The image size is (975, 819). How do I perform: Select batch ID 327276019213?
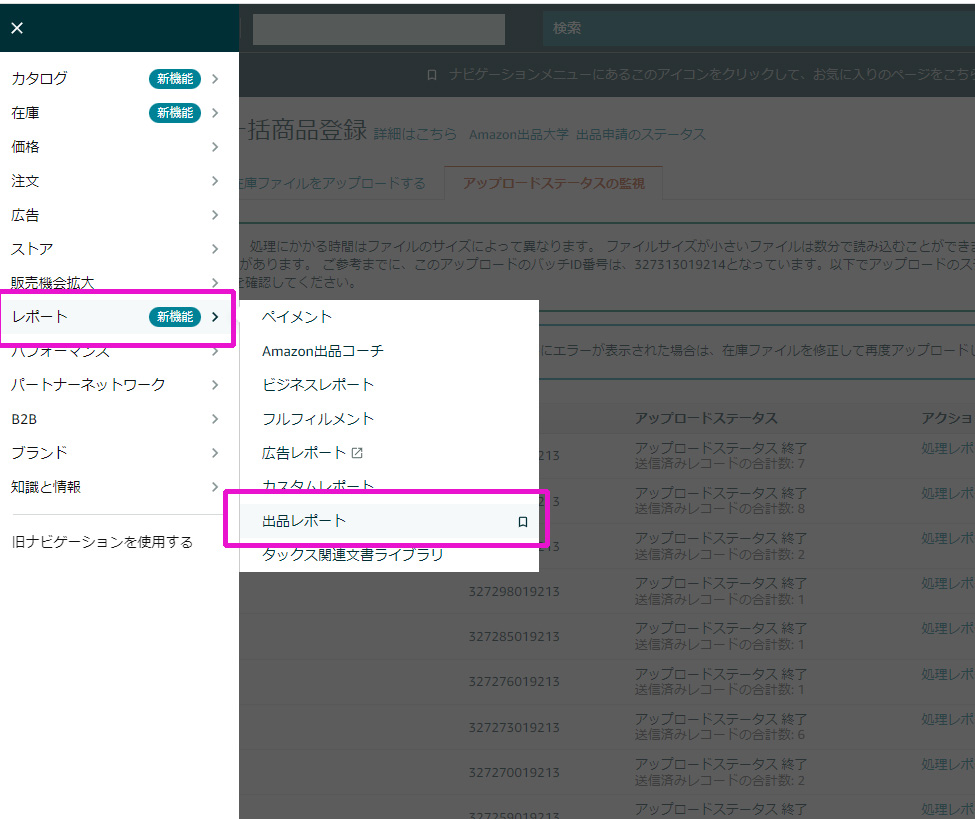pyautogui.click(x=514, y=682)
